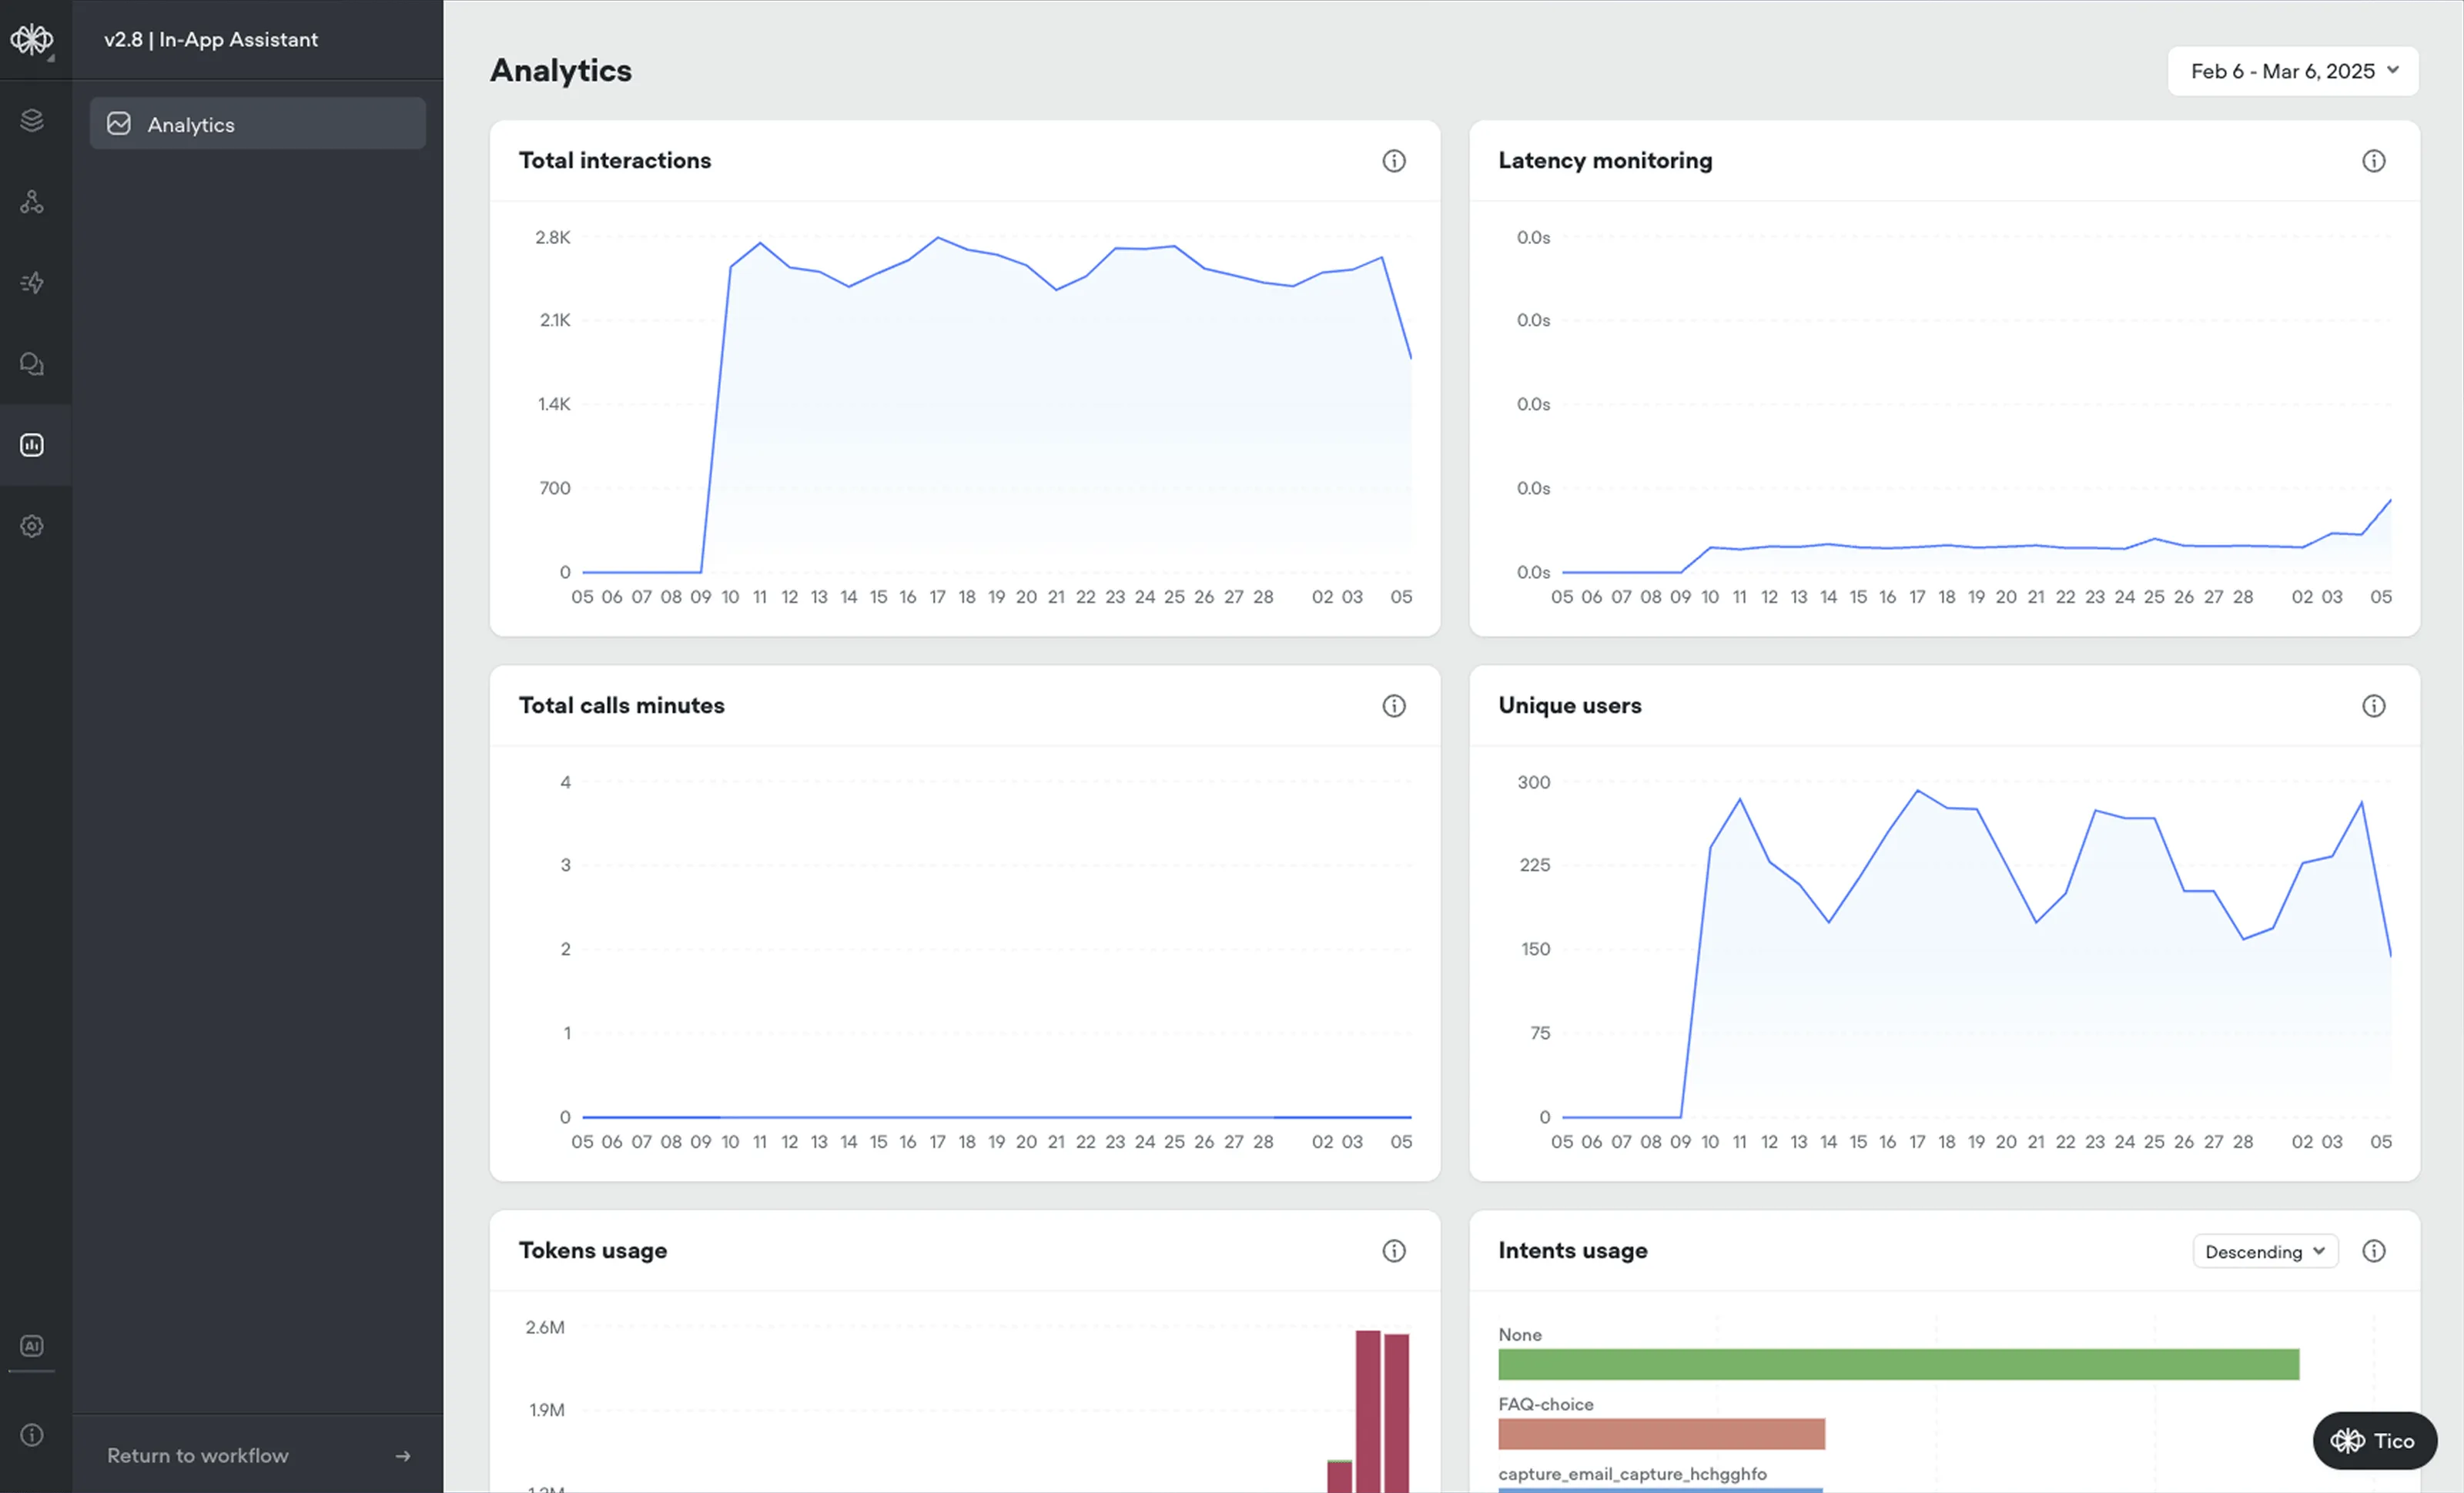
Task: Open the Tico assistant button
Action: (2373, 1441)
